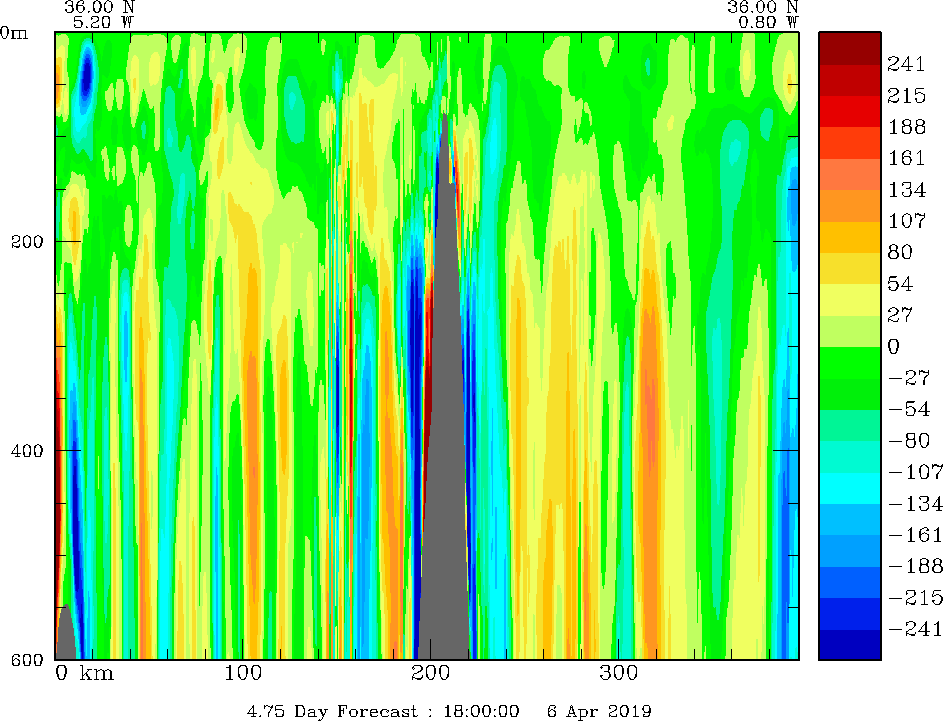943x721 pixels.
Task: Click the '161' colorbar label
Action: 906,158
